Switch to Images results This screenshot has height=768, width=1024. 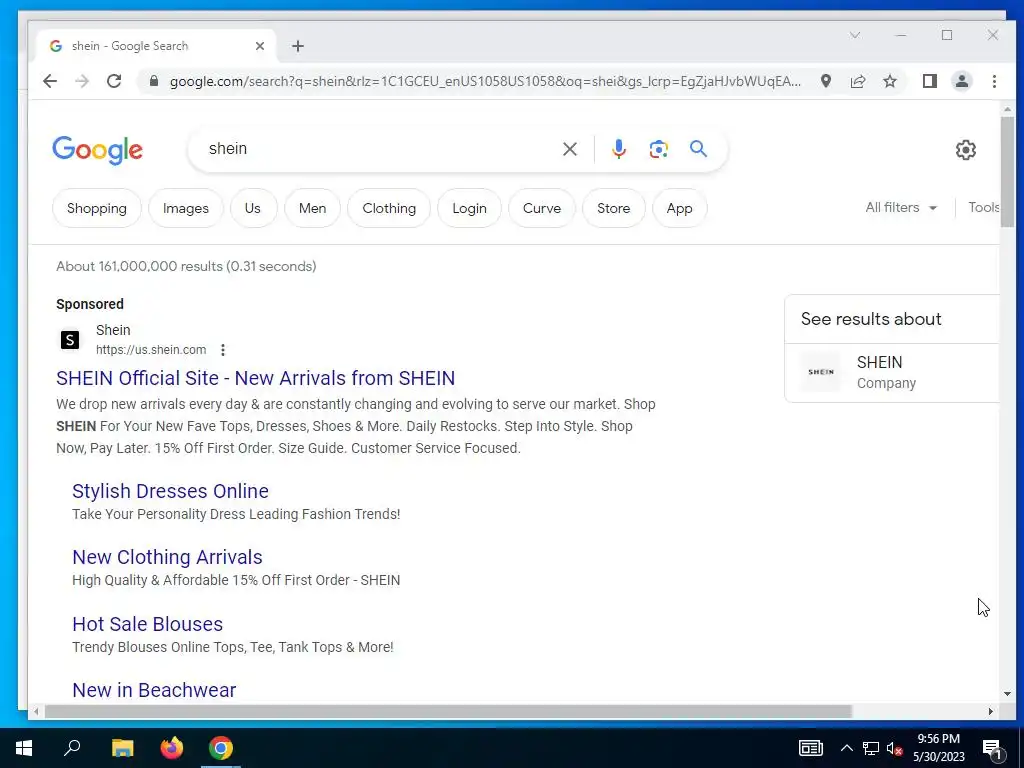(x=185, y=208)
